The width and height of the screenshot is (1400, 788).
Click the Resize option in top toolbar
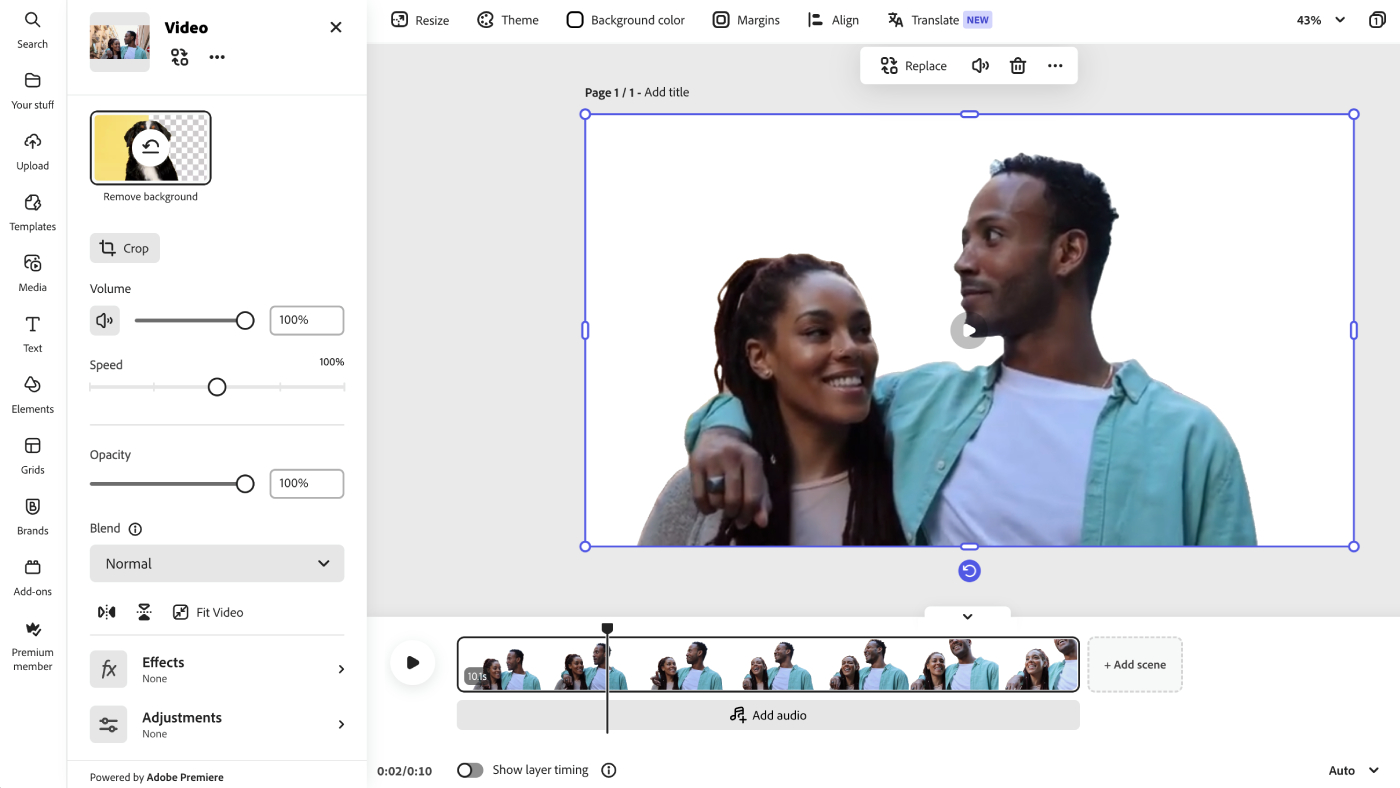420,20
